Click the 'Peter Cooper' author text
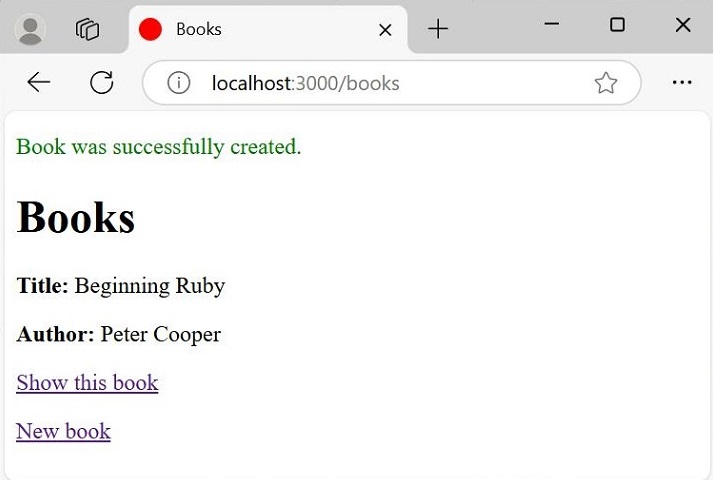 160,334
